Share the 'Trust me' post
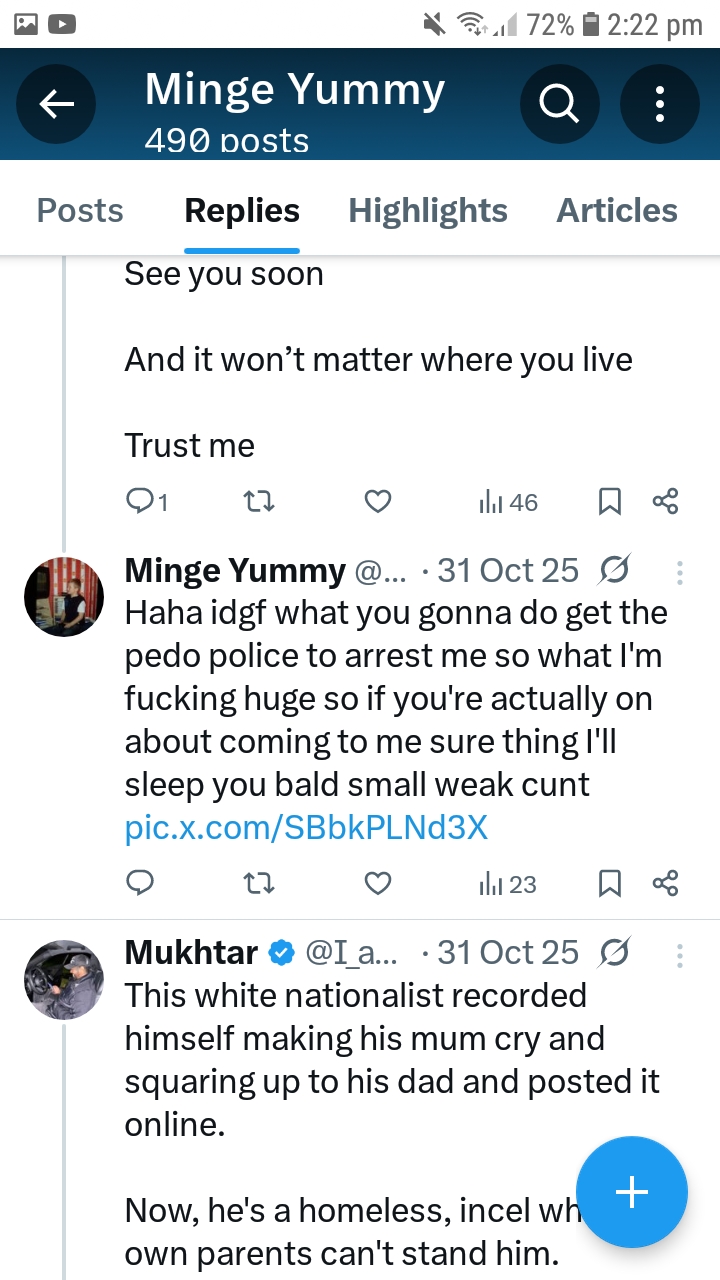 [665, 501]
